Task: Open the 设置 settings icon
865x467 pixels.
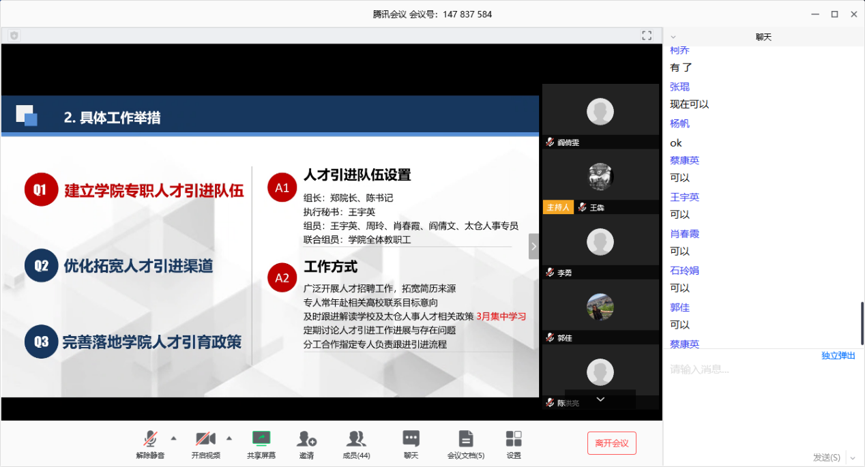Action: point(513,442)
